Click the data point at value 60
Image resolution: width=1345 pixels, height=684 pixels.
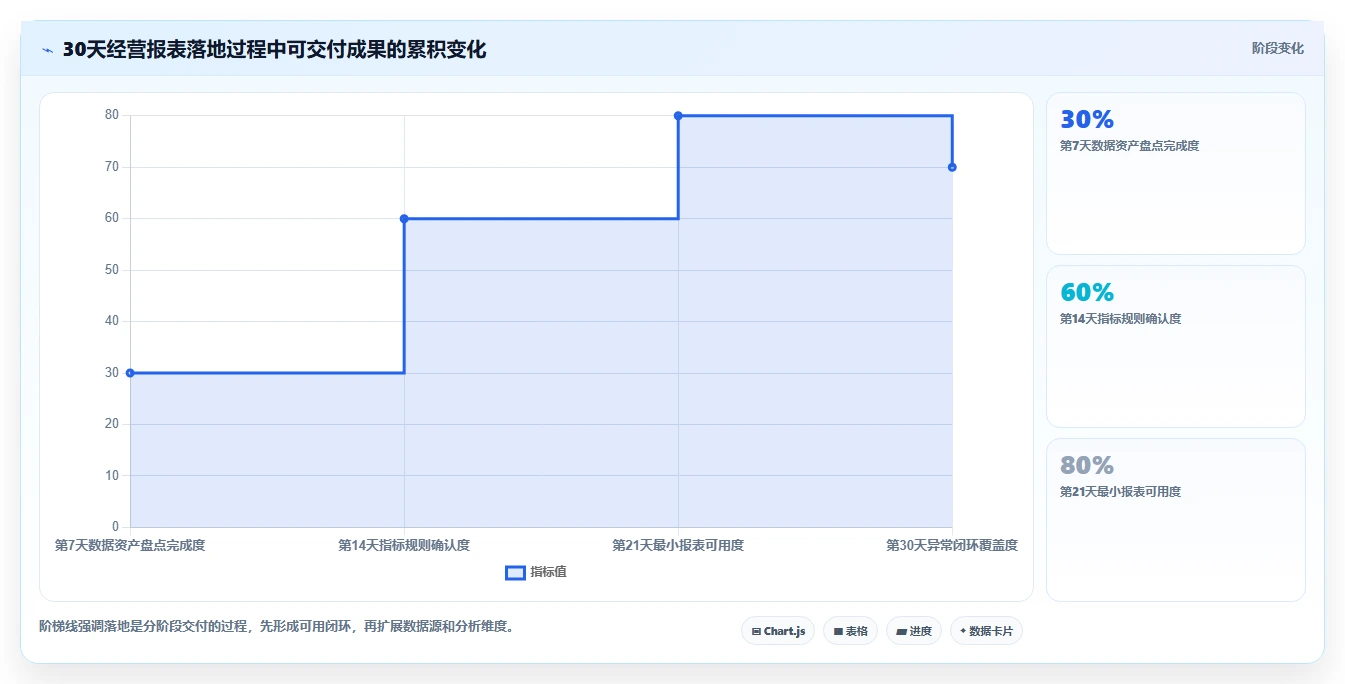(404, 218)
